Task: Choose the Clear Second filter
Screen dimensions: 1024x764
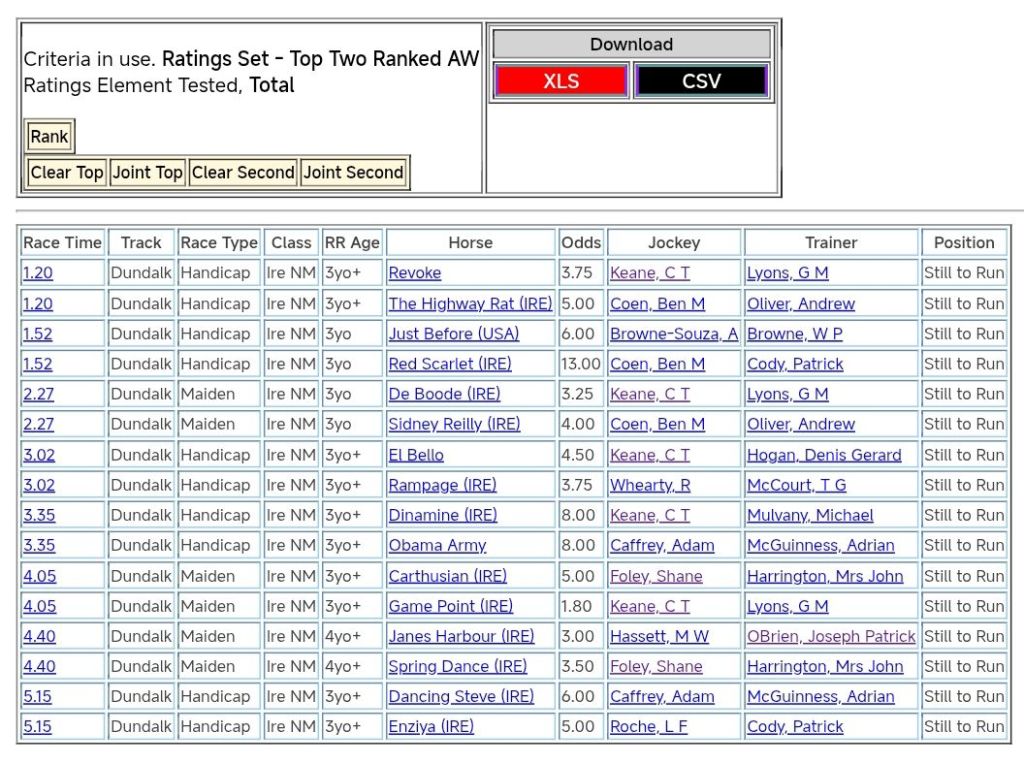Action: 243,173
